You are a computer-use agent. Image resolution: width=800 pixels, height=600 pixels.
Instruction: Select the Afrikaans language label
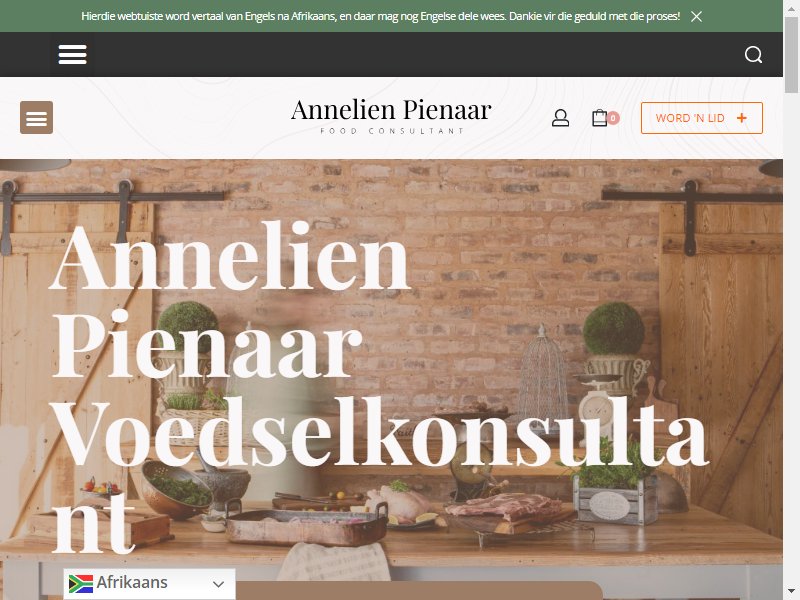132,582
